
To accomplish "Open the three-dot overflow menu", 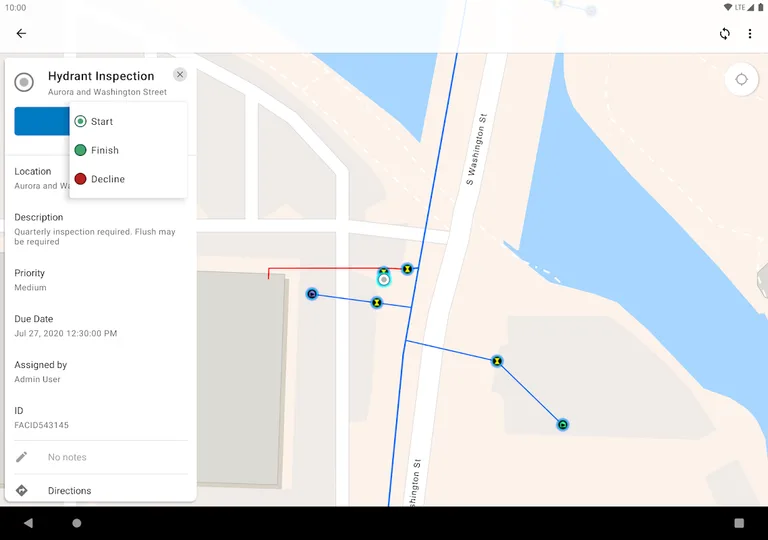I will tap(749, 33).
